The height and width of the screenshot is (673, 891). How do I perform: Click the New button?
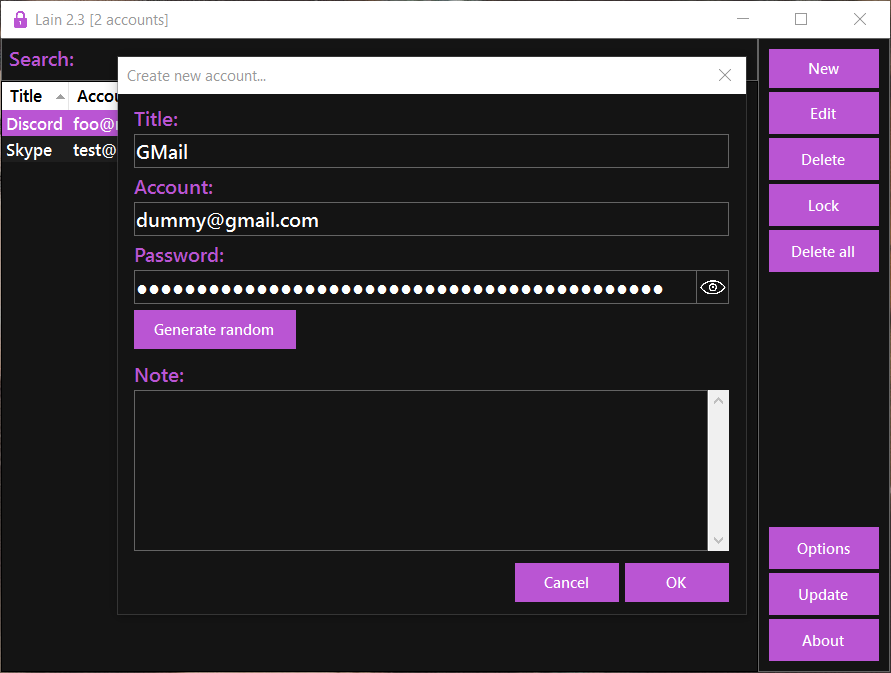point(823,68)
